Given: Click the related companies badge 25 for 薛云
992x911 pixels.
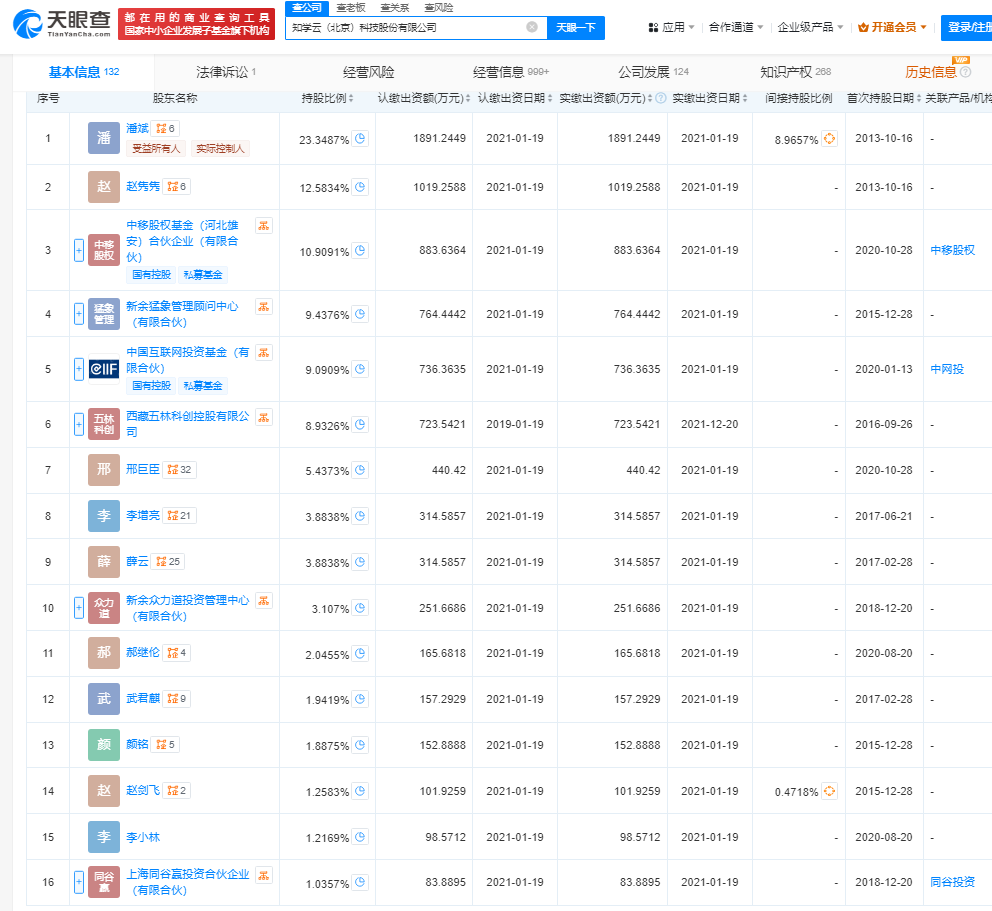Looking at the screenshot, I should pos(168,562).
